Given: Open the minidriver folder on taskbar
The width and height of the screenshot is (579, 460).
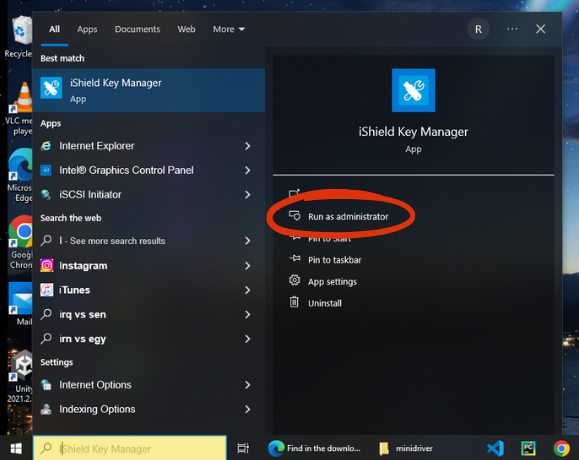Looking at the screenshot, I should point(406,448).
